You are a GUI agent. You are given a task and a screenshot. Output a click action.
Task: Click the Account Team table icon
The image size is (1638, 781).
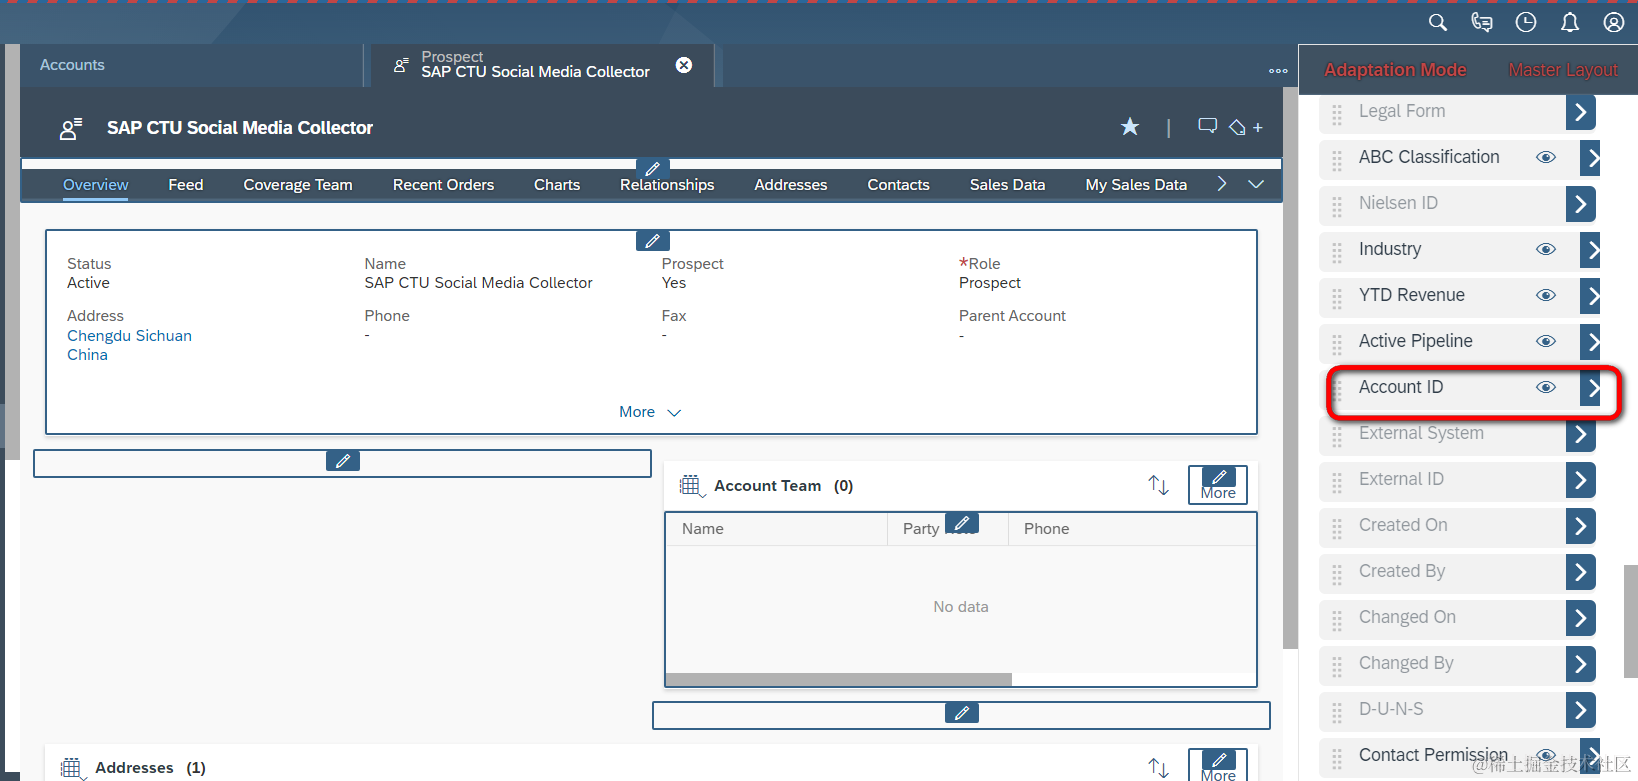pos(690,486)
